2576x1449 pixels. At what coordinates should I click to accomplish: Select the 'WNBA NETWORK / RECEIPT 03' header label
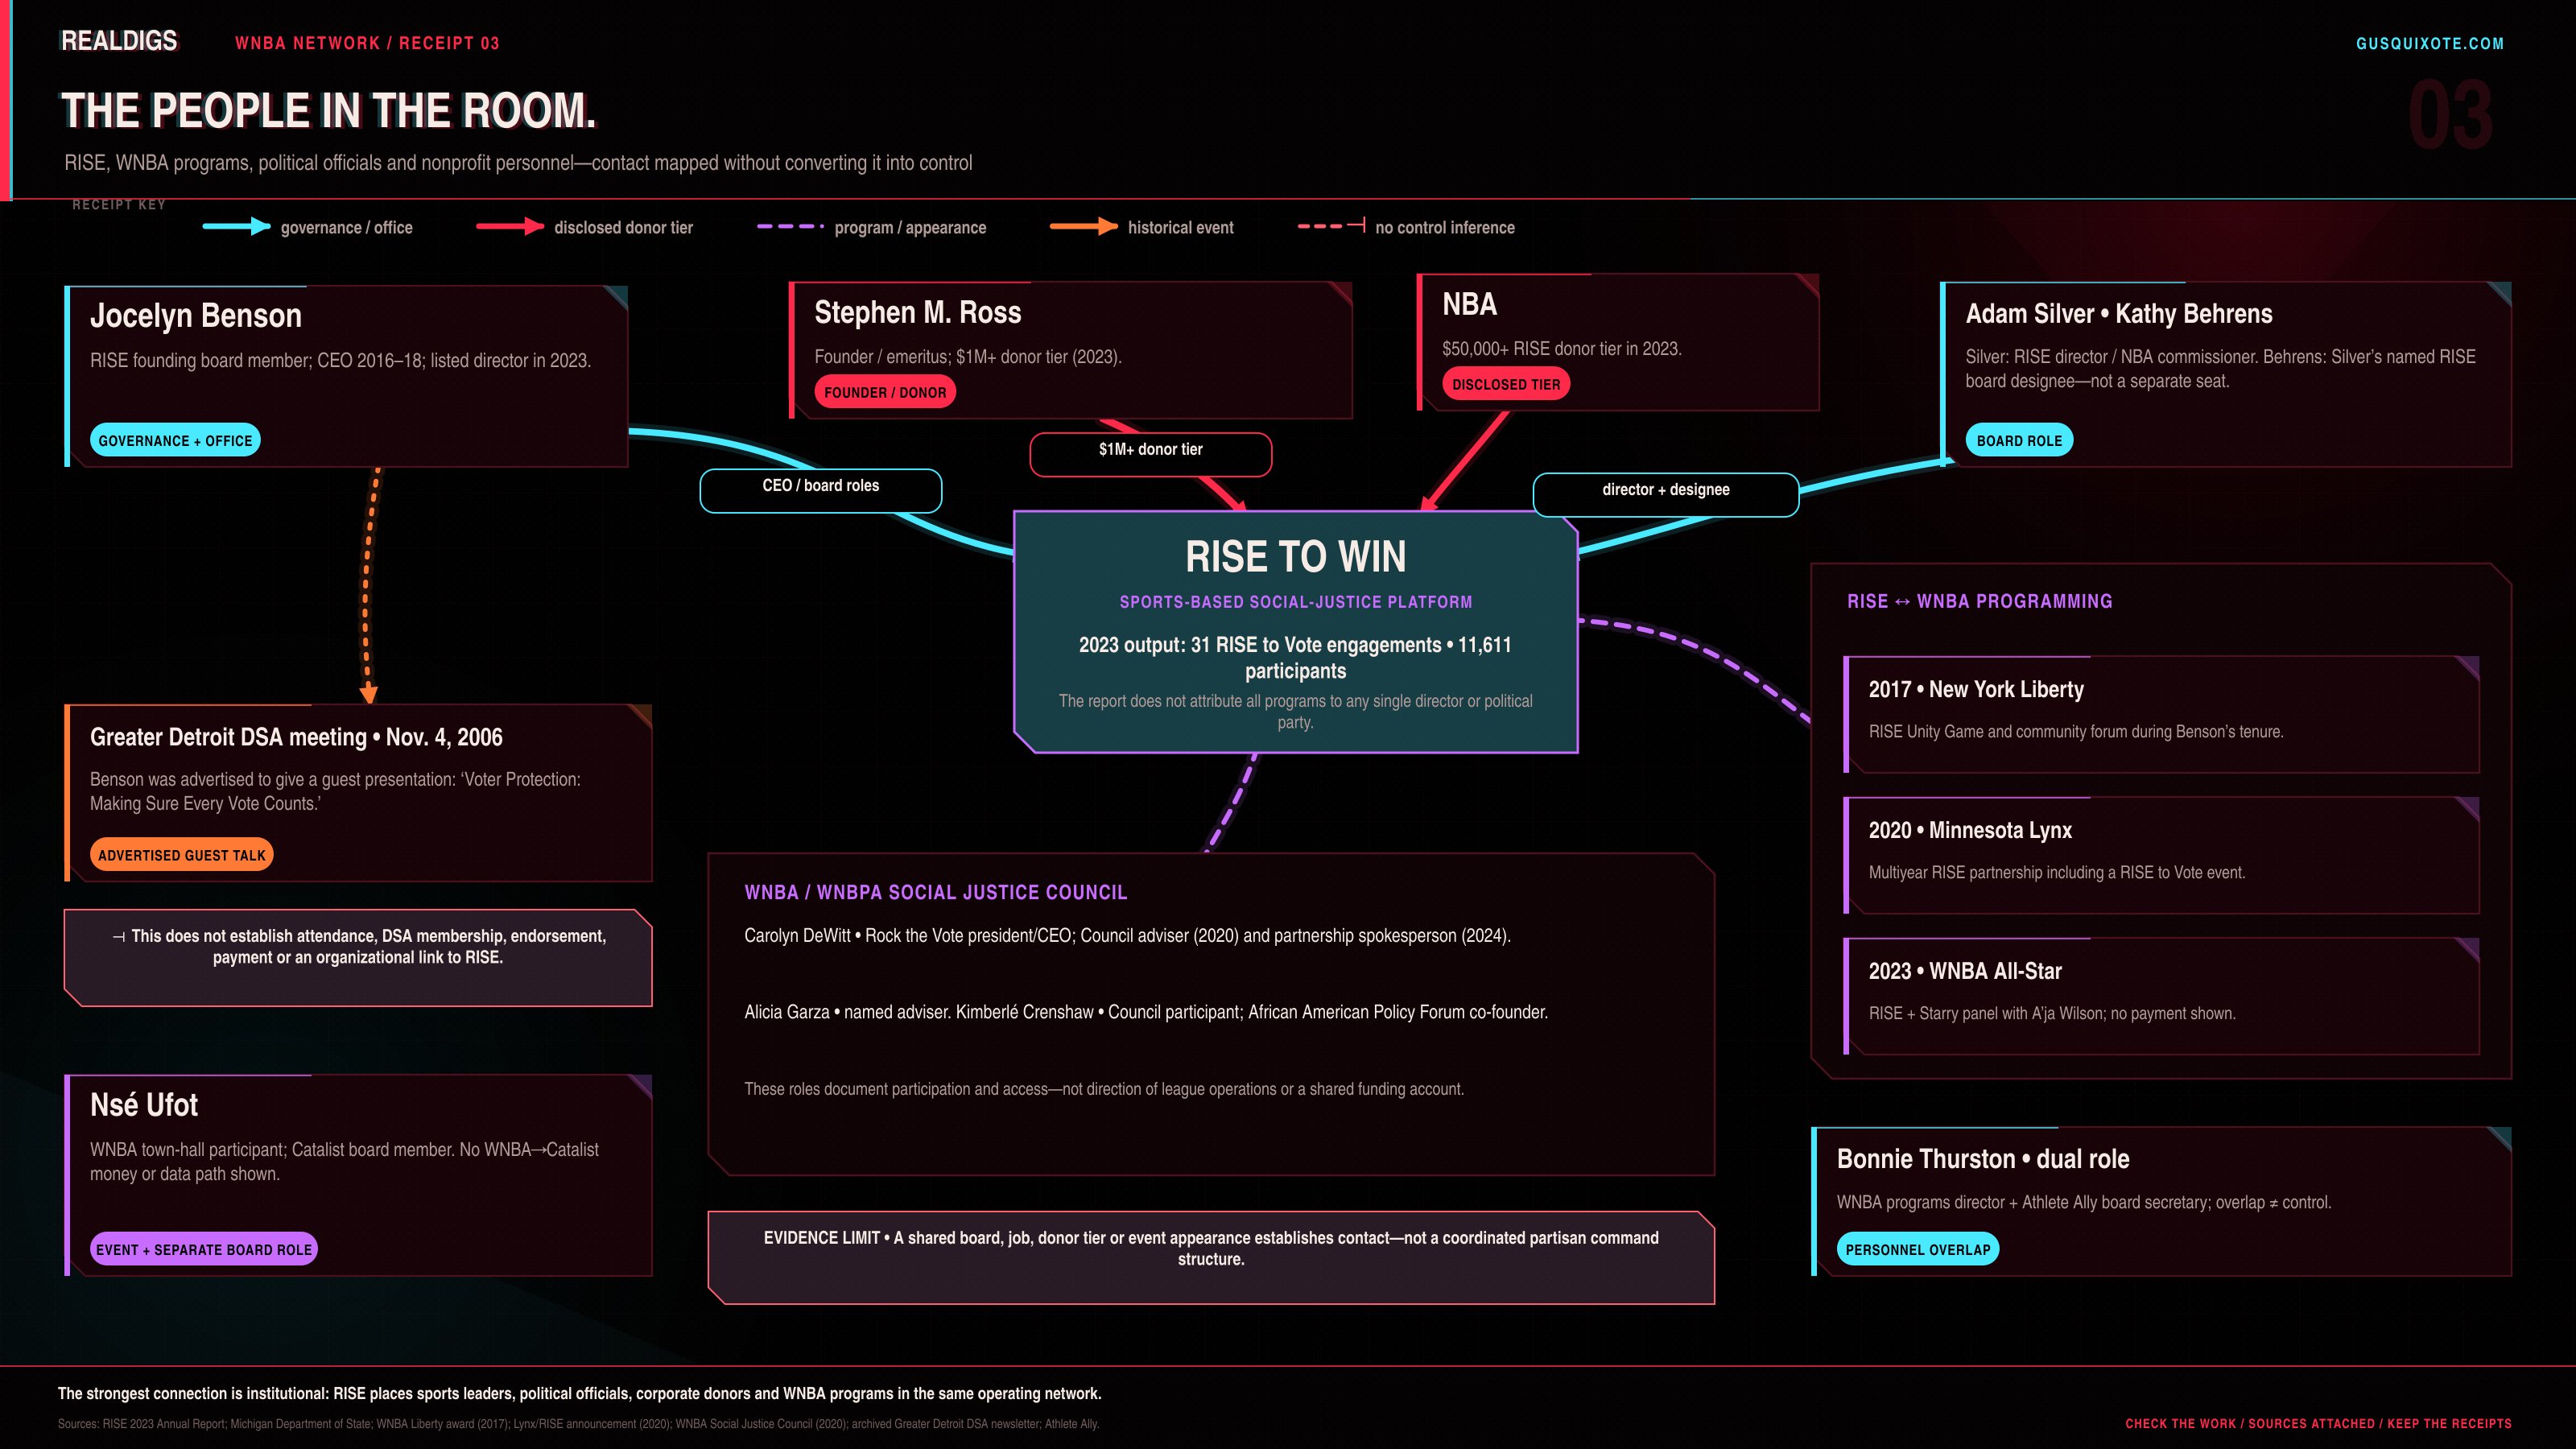pos(367,43)
